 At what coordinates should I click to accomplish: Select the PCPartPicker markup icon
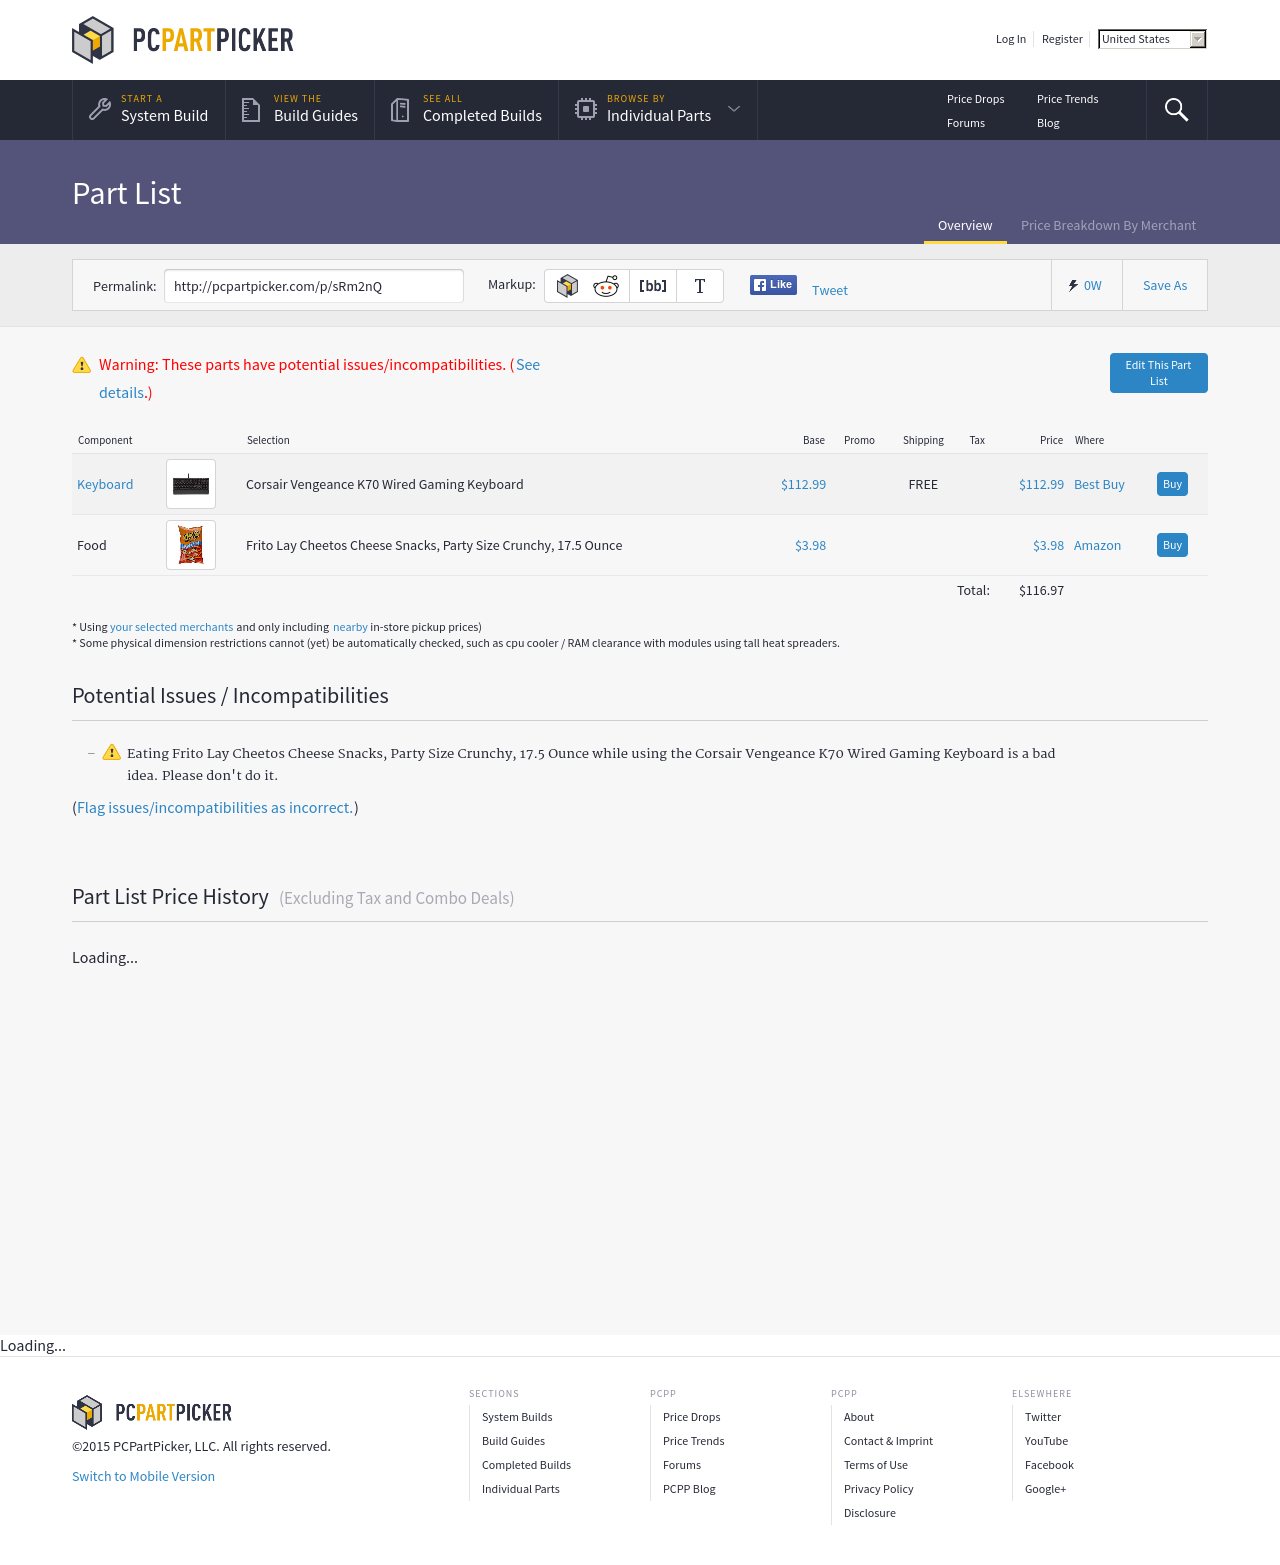pos(567,286)
